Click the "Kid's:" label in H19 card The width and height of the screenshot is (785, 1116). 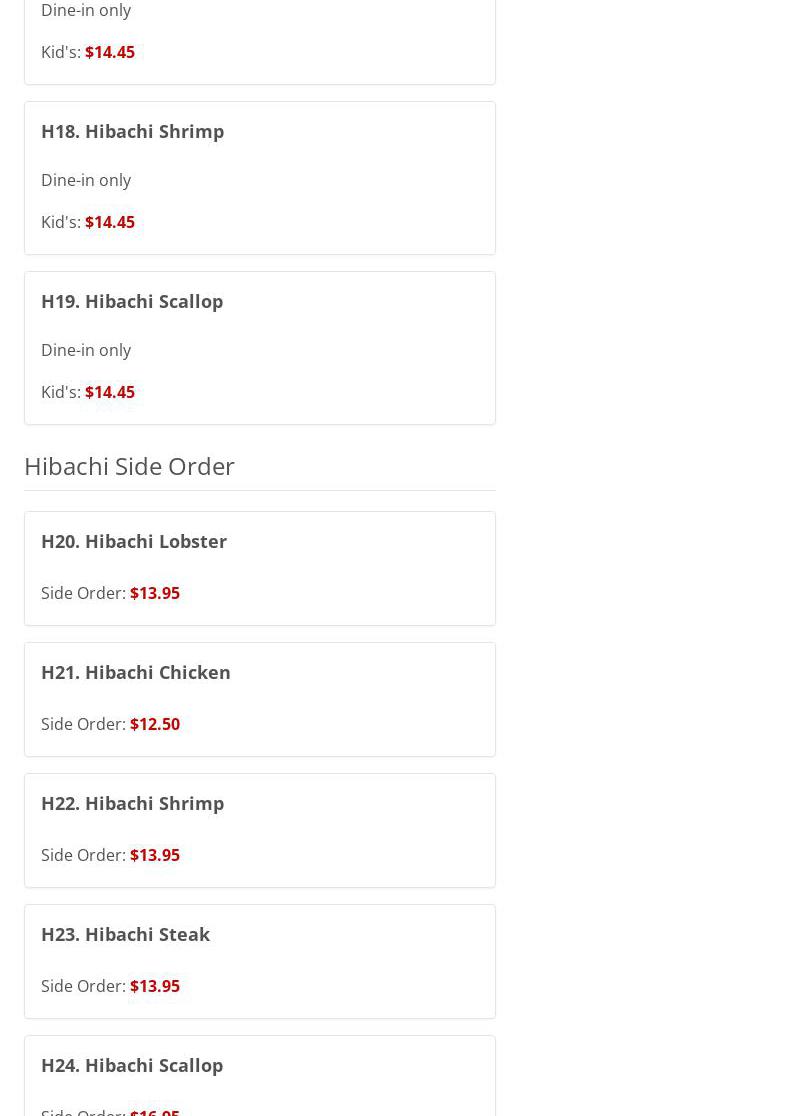tap(61, 392)
